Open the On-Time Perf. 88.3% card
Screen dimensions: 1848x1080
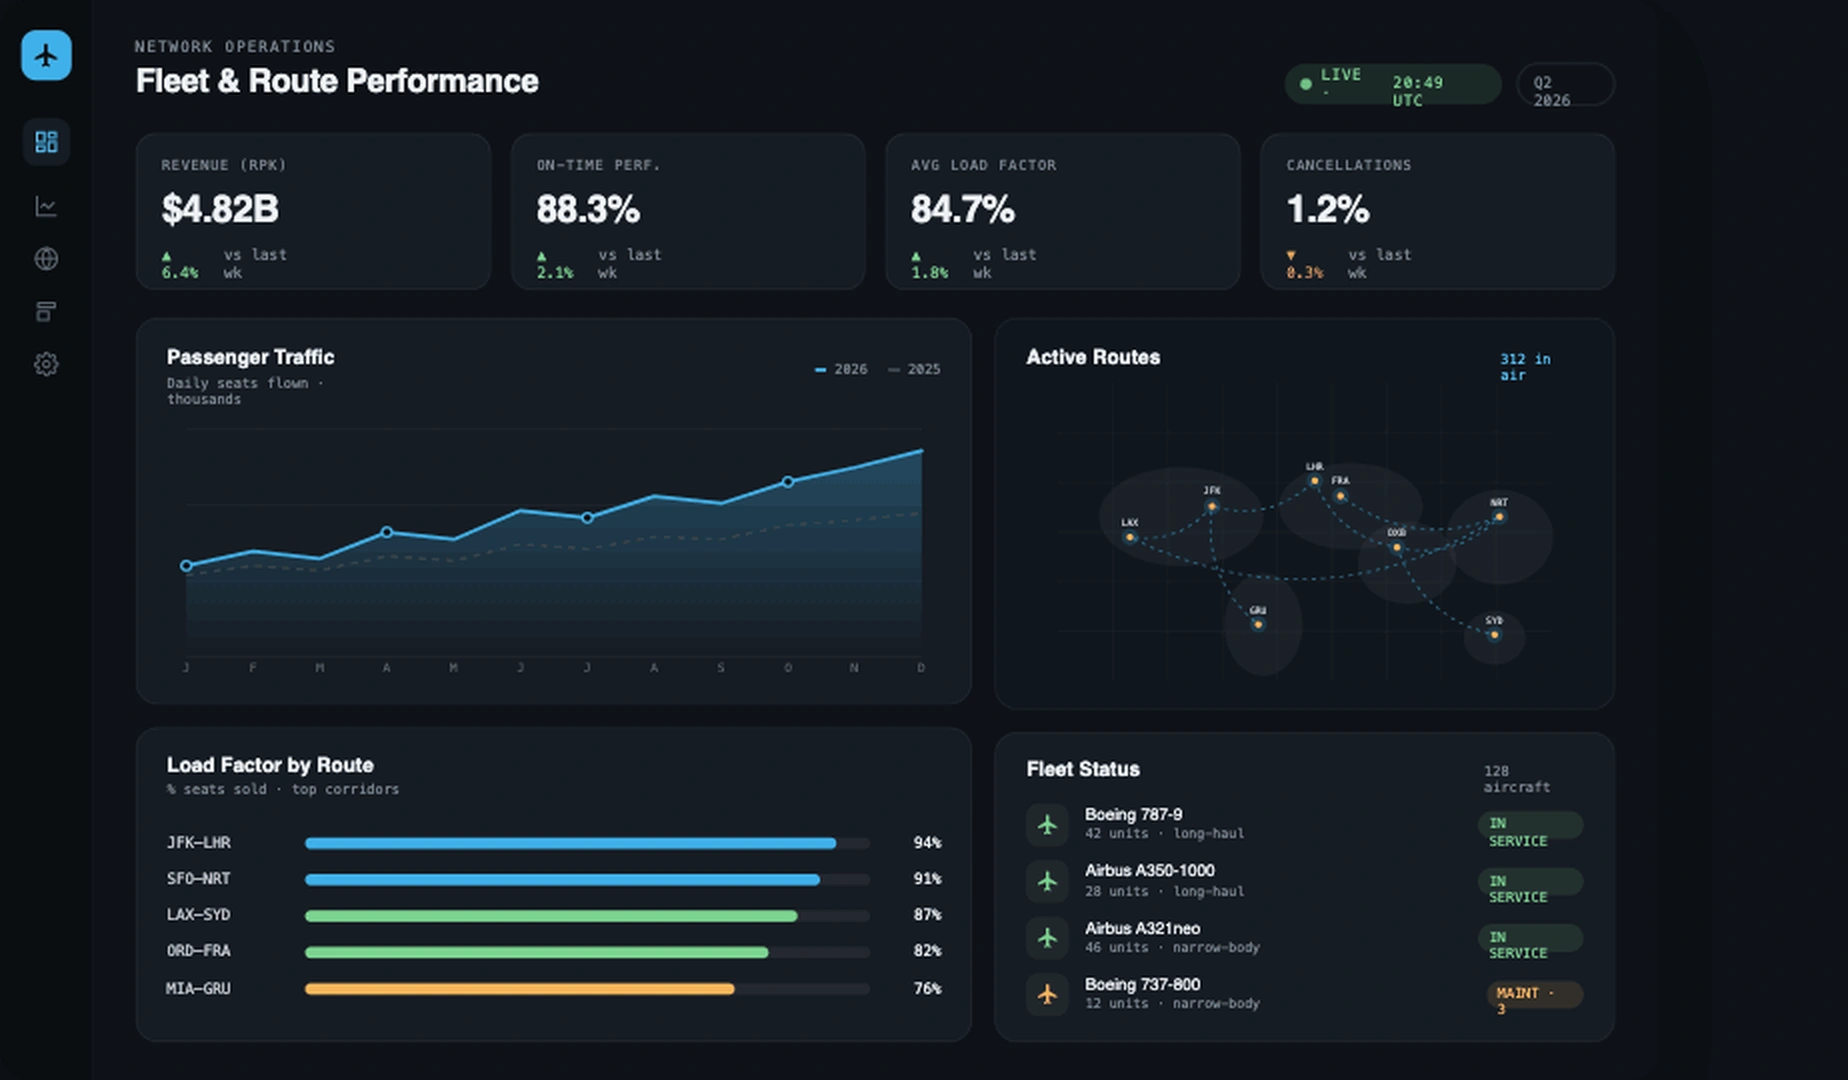pyautogui.click(x=688, y=212)
